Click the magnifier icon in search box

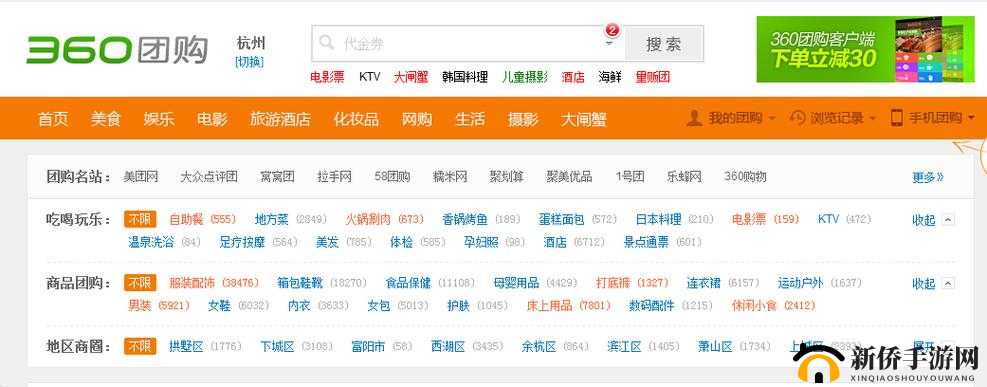point(326,43)
